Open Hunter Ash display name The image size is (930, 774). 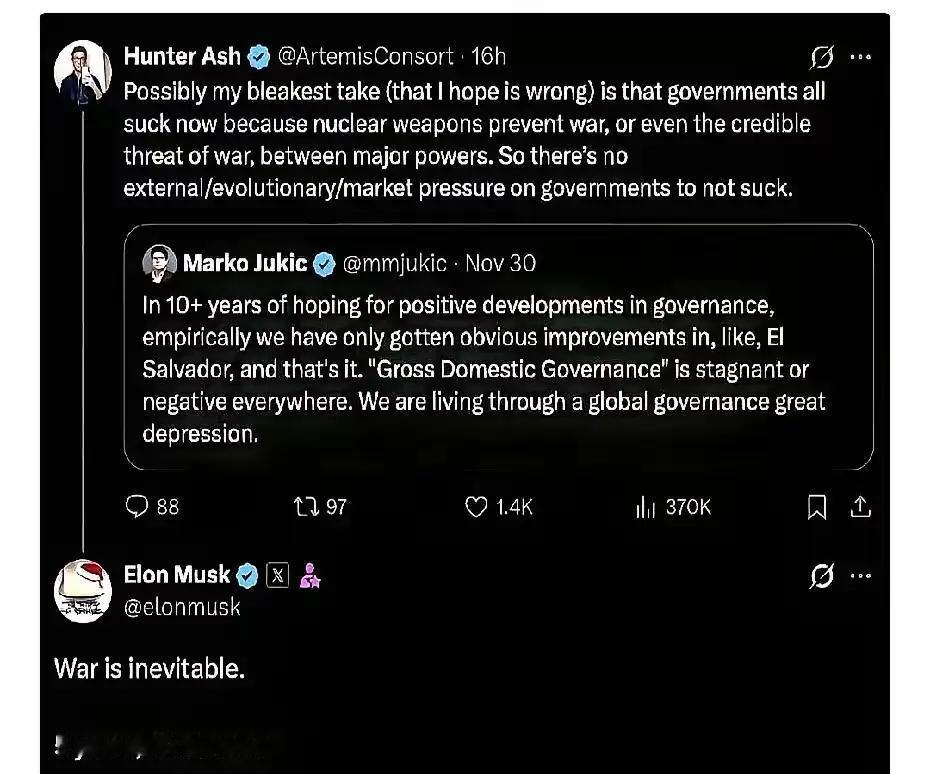coord(182,57)
